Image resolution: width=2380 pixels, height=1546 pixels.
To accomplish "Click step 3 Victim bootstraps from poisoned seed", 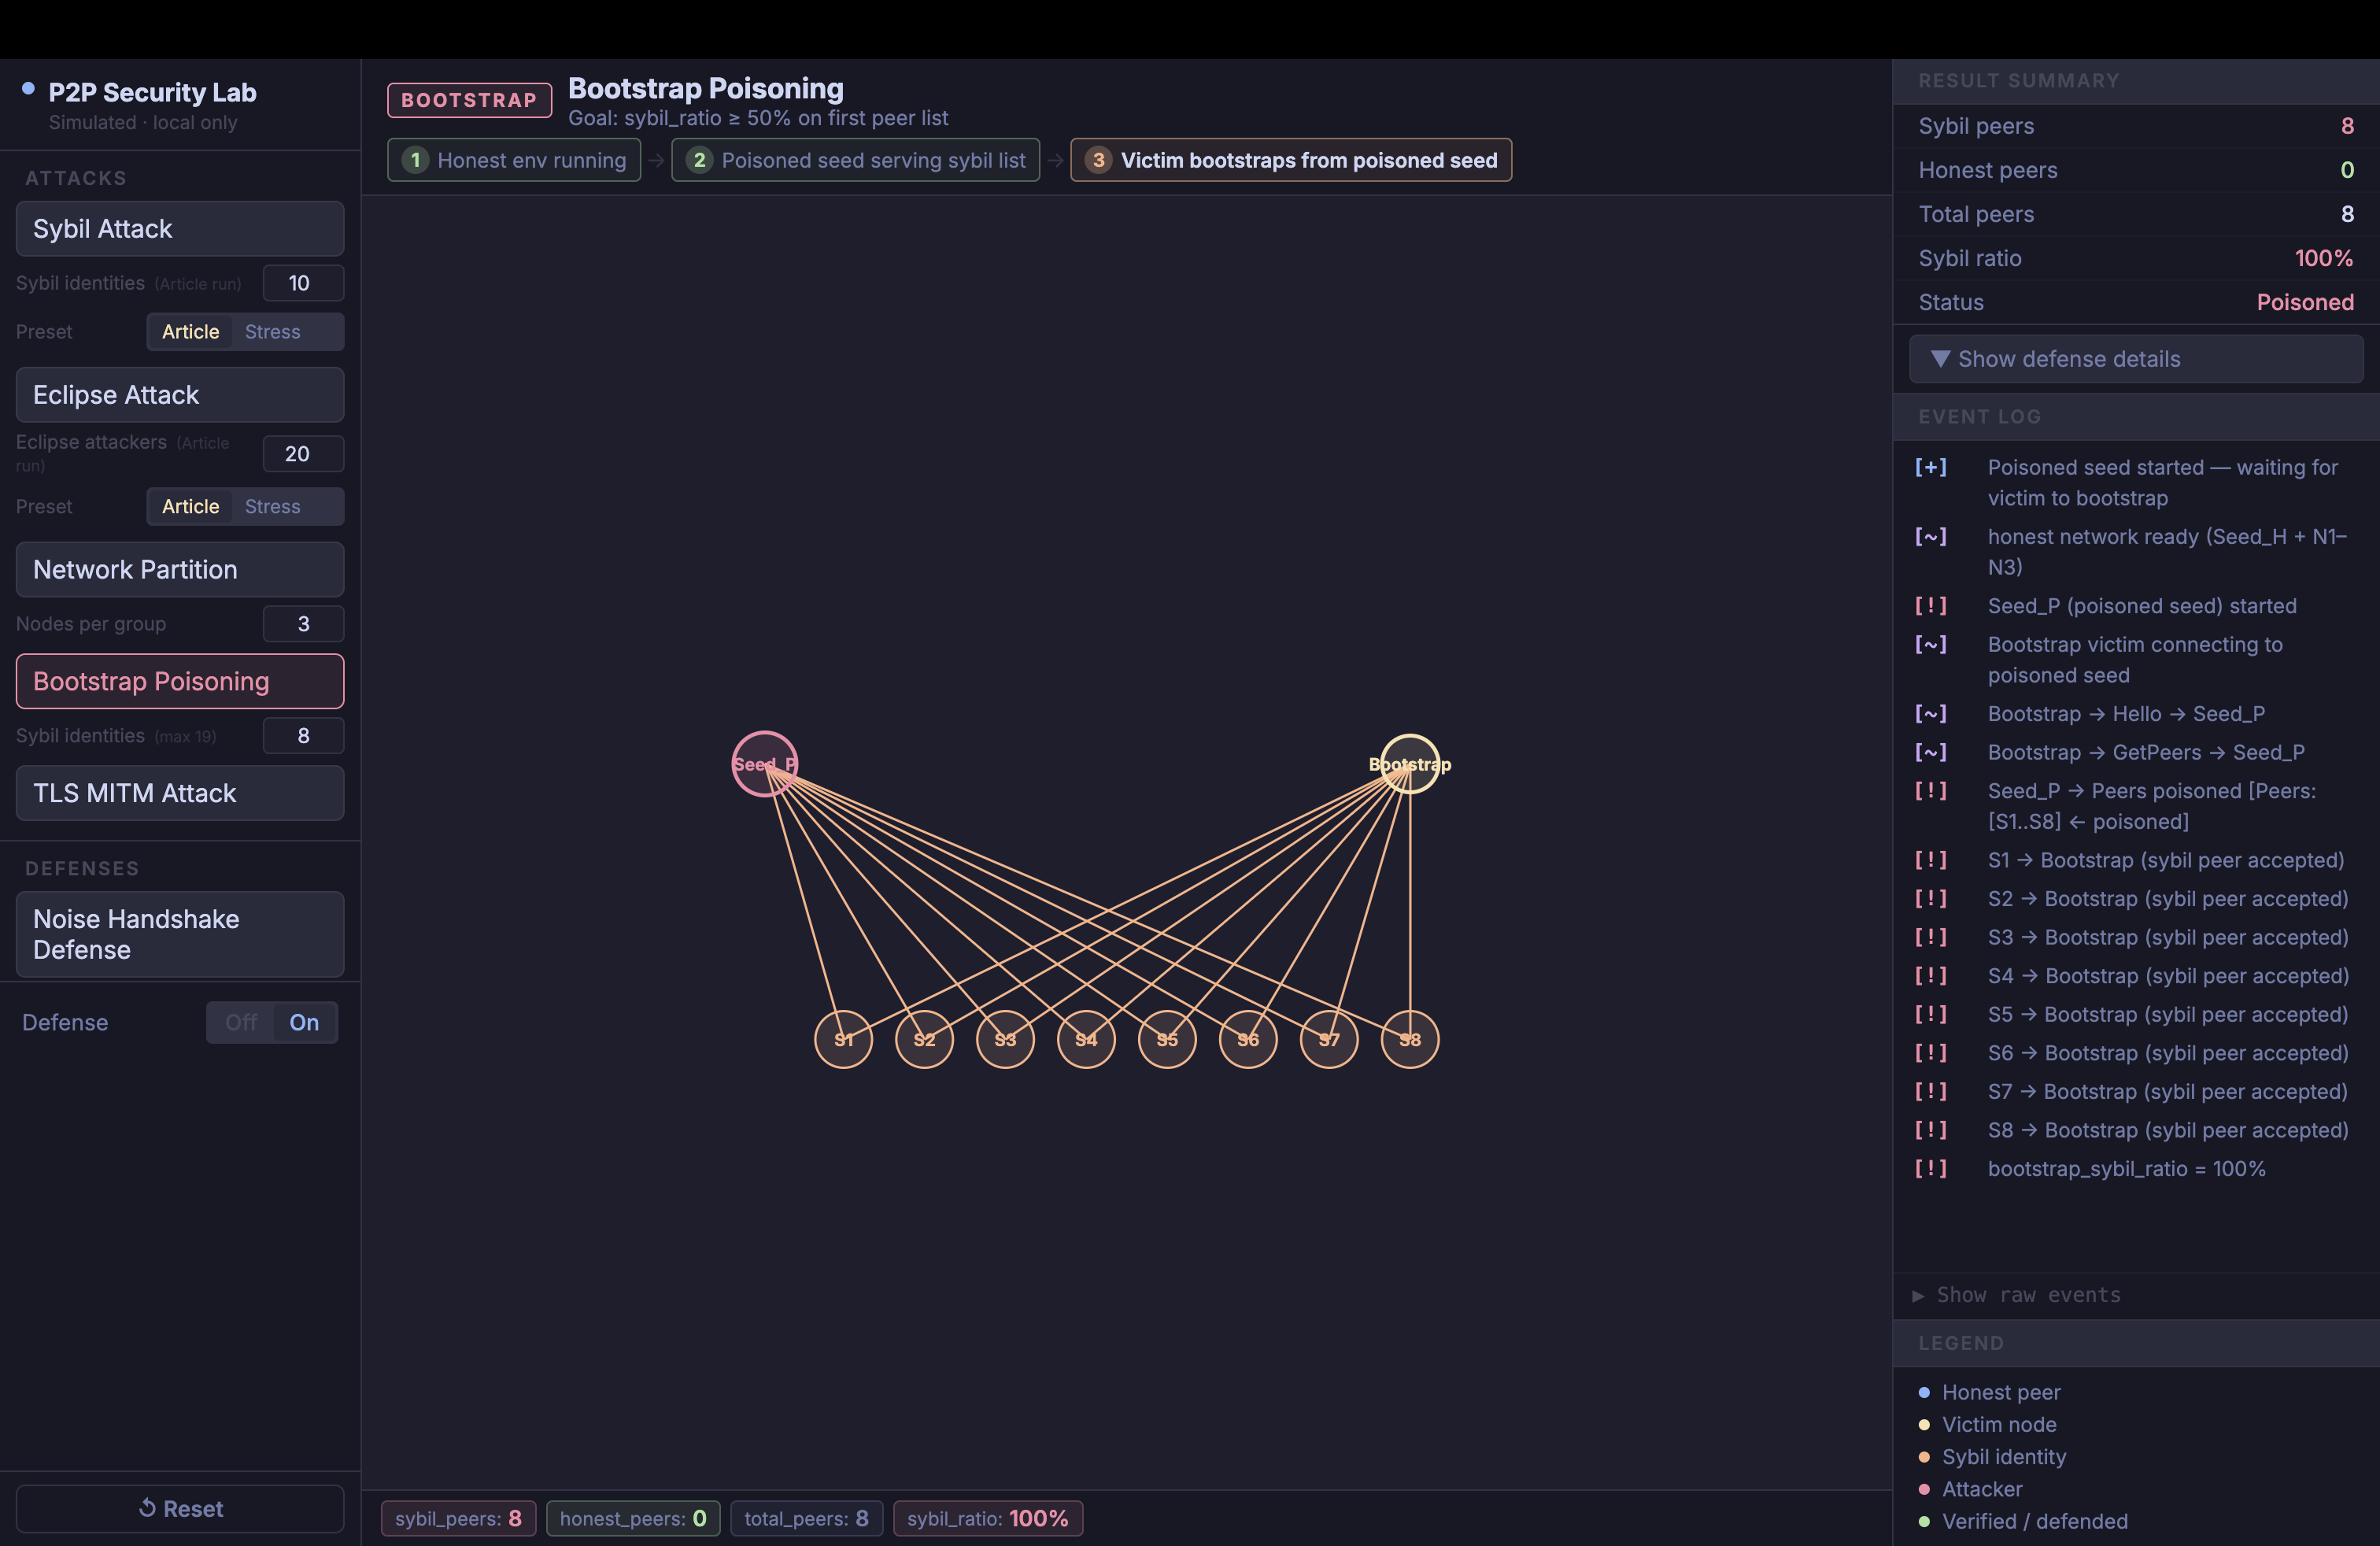I will click(1291, 160).
